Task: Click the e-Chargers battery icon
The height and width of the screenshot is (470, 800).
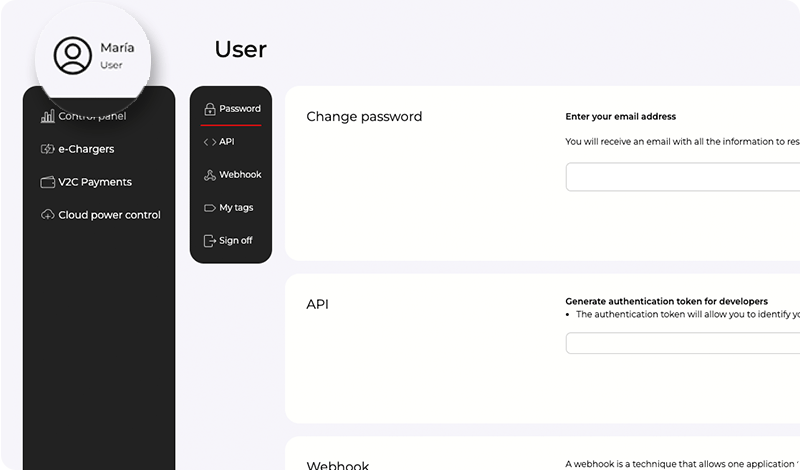Action: tap(47, 149)
